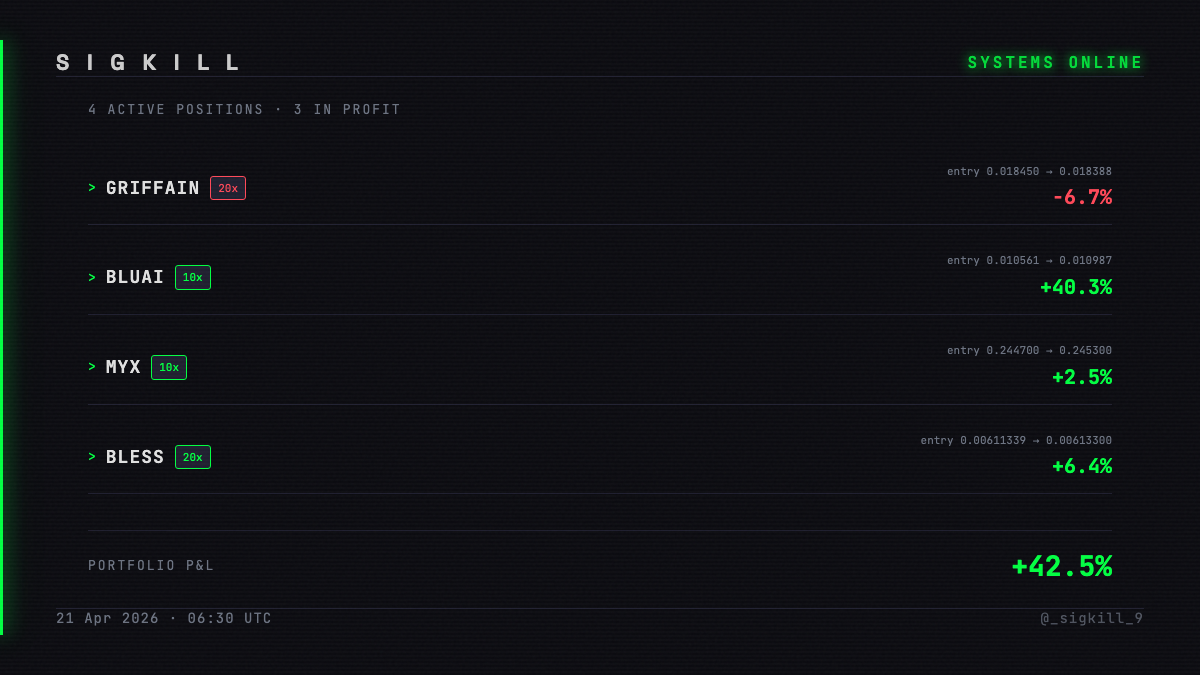Select the BLESS position name

(x=135, y=457)
